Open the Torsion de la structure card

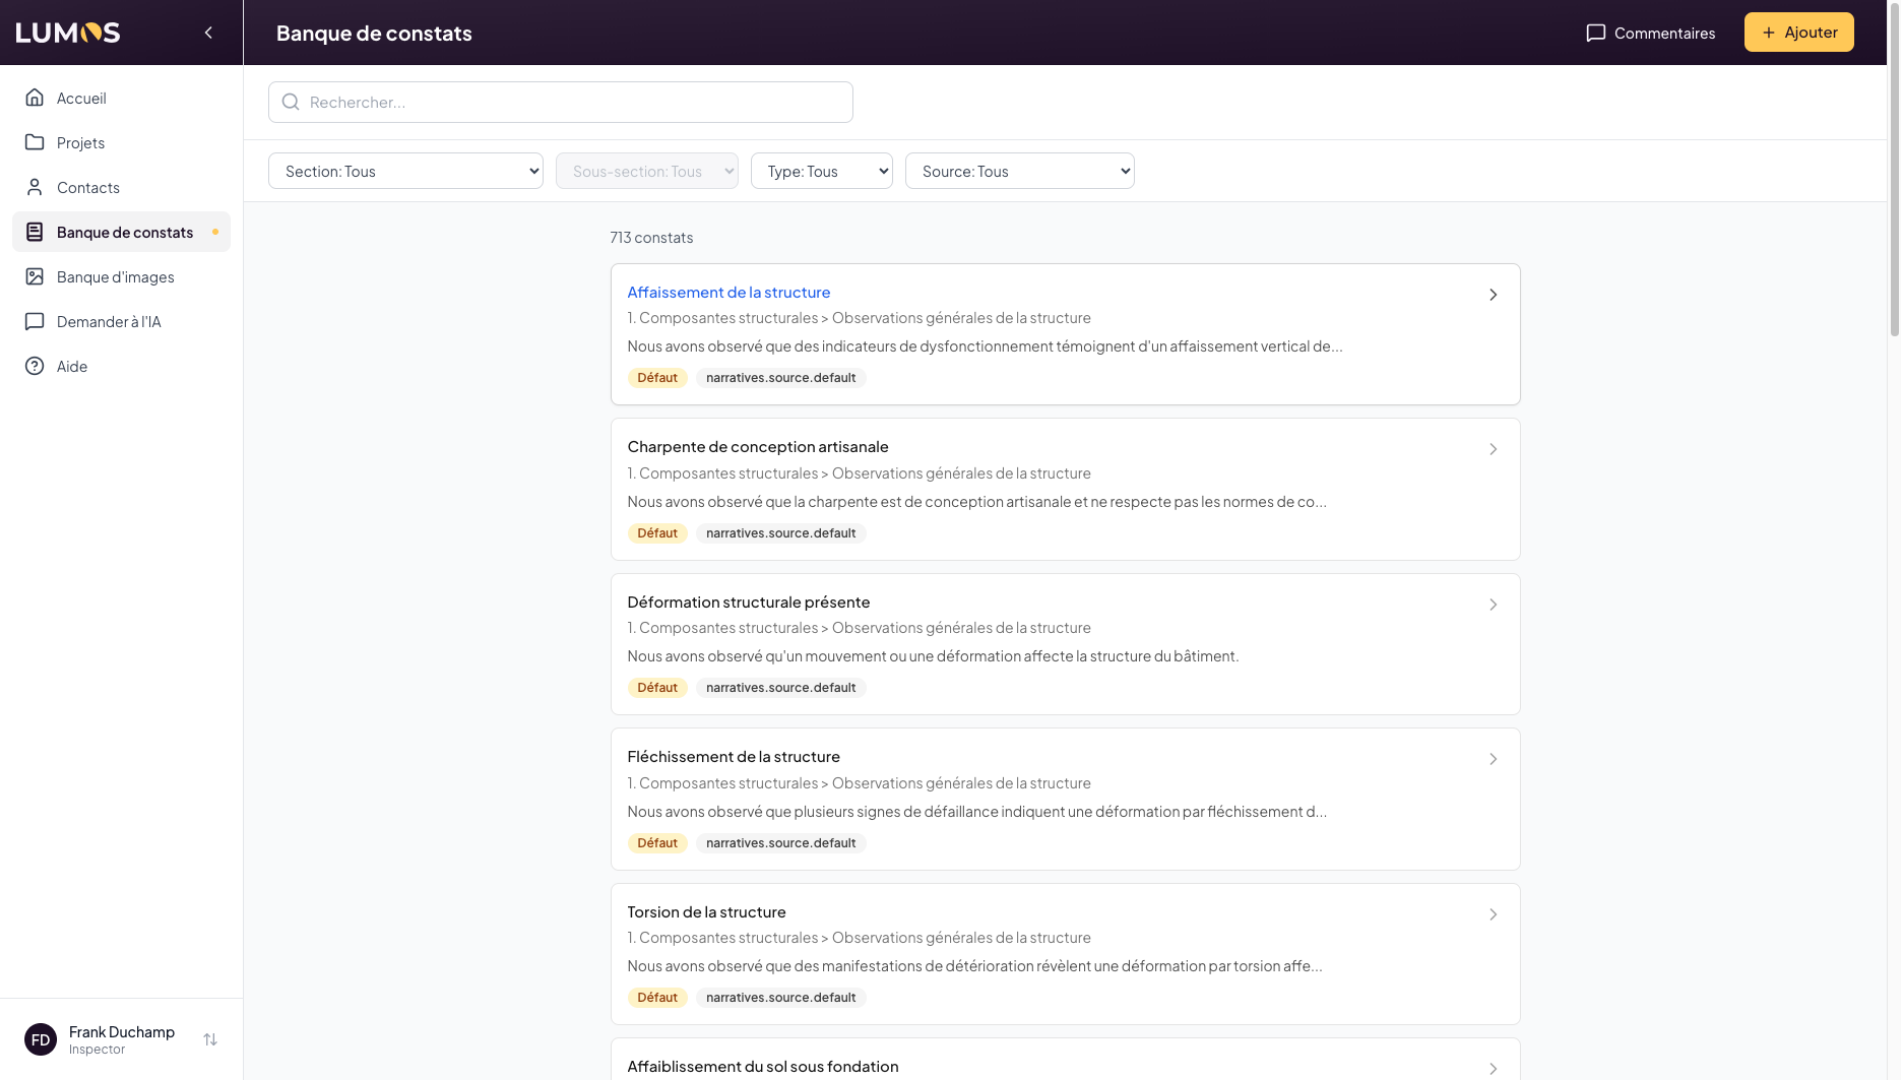pyautogui.click(x=1064, y=953)
